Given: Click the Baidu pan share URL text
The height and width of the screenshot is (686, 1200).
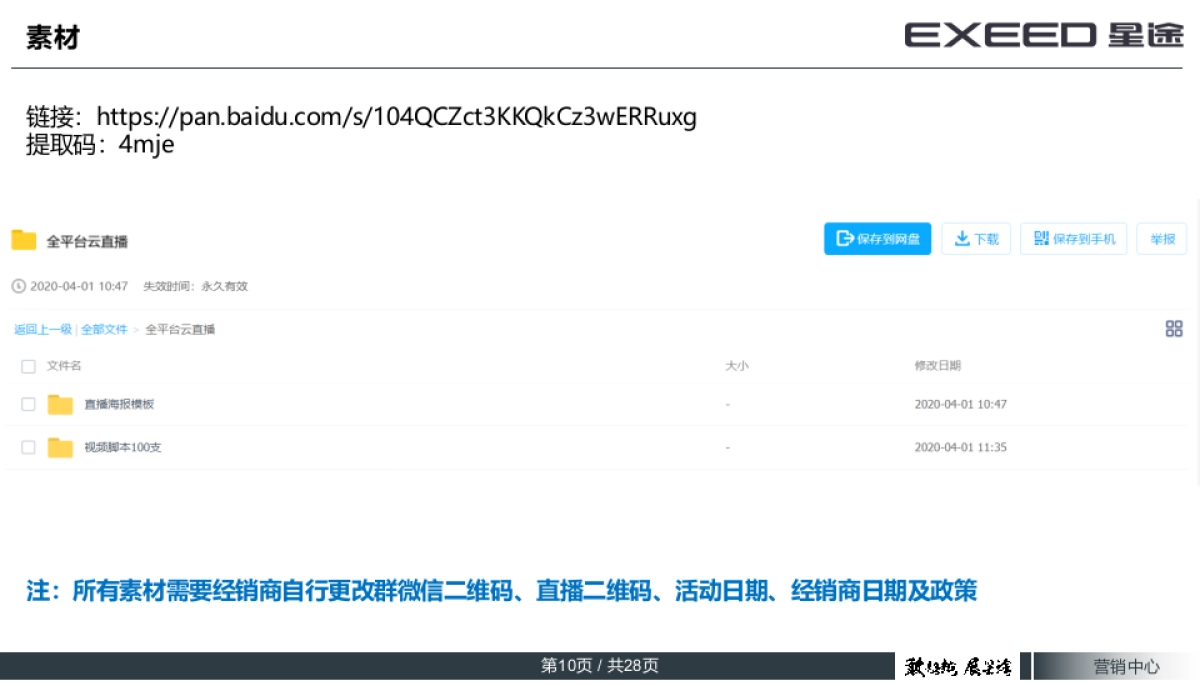Looking at the screenshot, I should tap(396, 117).
